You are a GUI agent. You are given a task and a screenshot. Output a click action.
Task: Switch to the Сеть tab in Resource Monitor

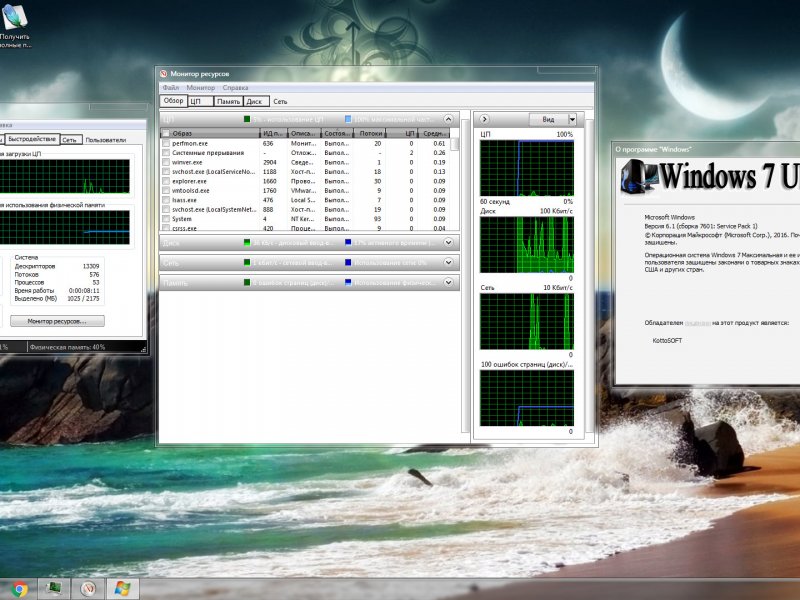coord(280,102)
